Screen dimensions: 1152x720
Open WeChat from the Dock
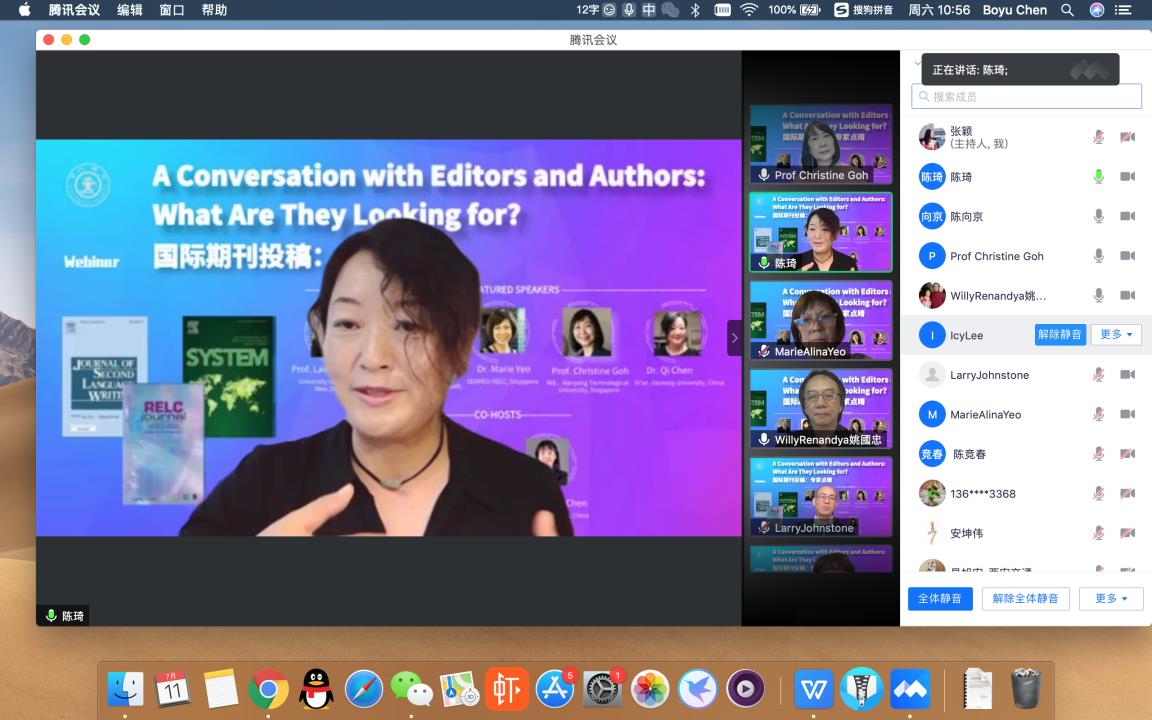pyautogui.click(x=411, y=689)
